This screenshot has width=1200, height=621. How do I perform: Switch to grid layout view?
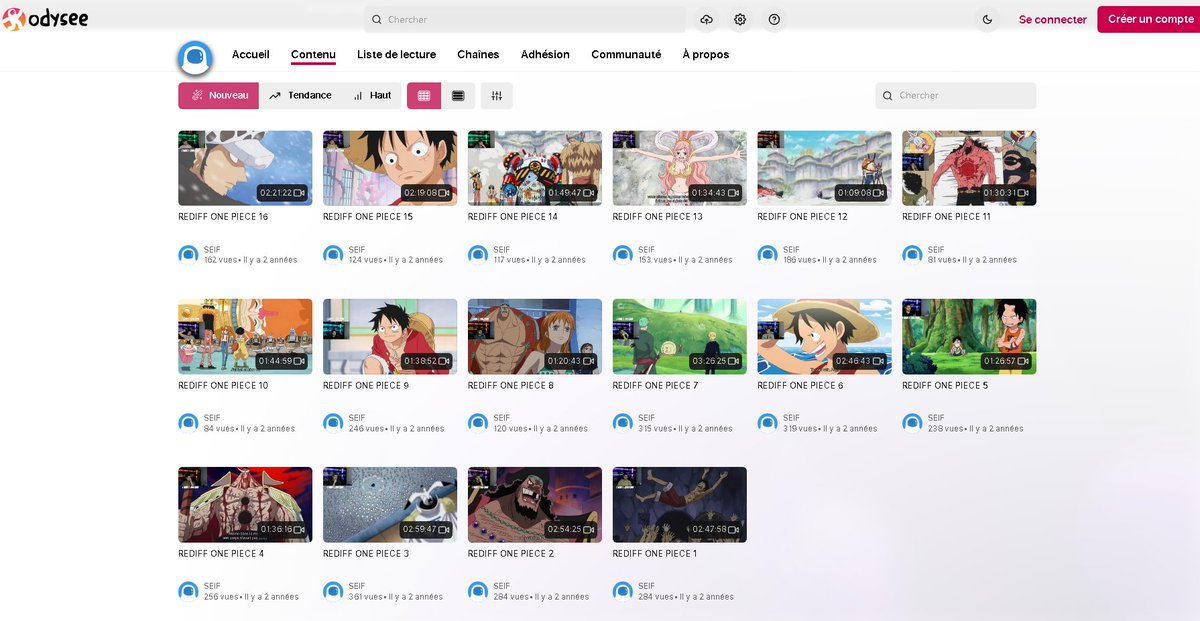424,95
